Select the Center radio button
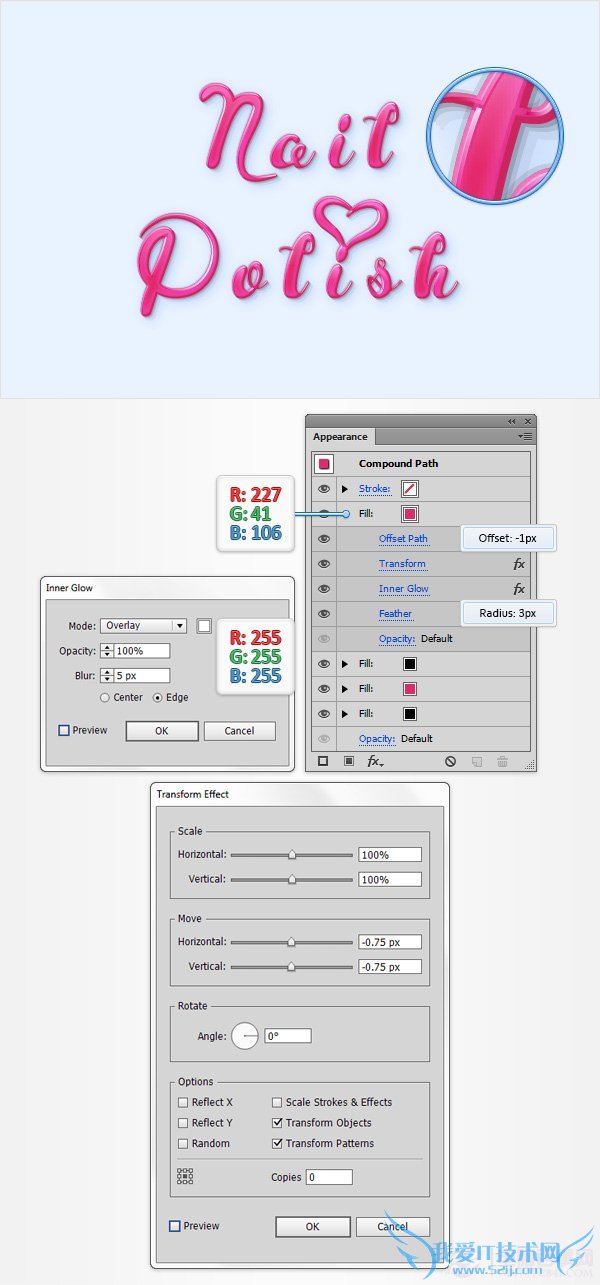 tap(105, 697)
